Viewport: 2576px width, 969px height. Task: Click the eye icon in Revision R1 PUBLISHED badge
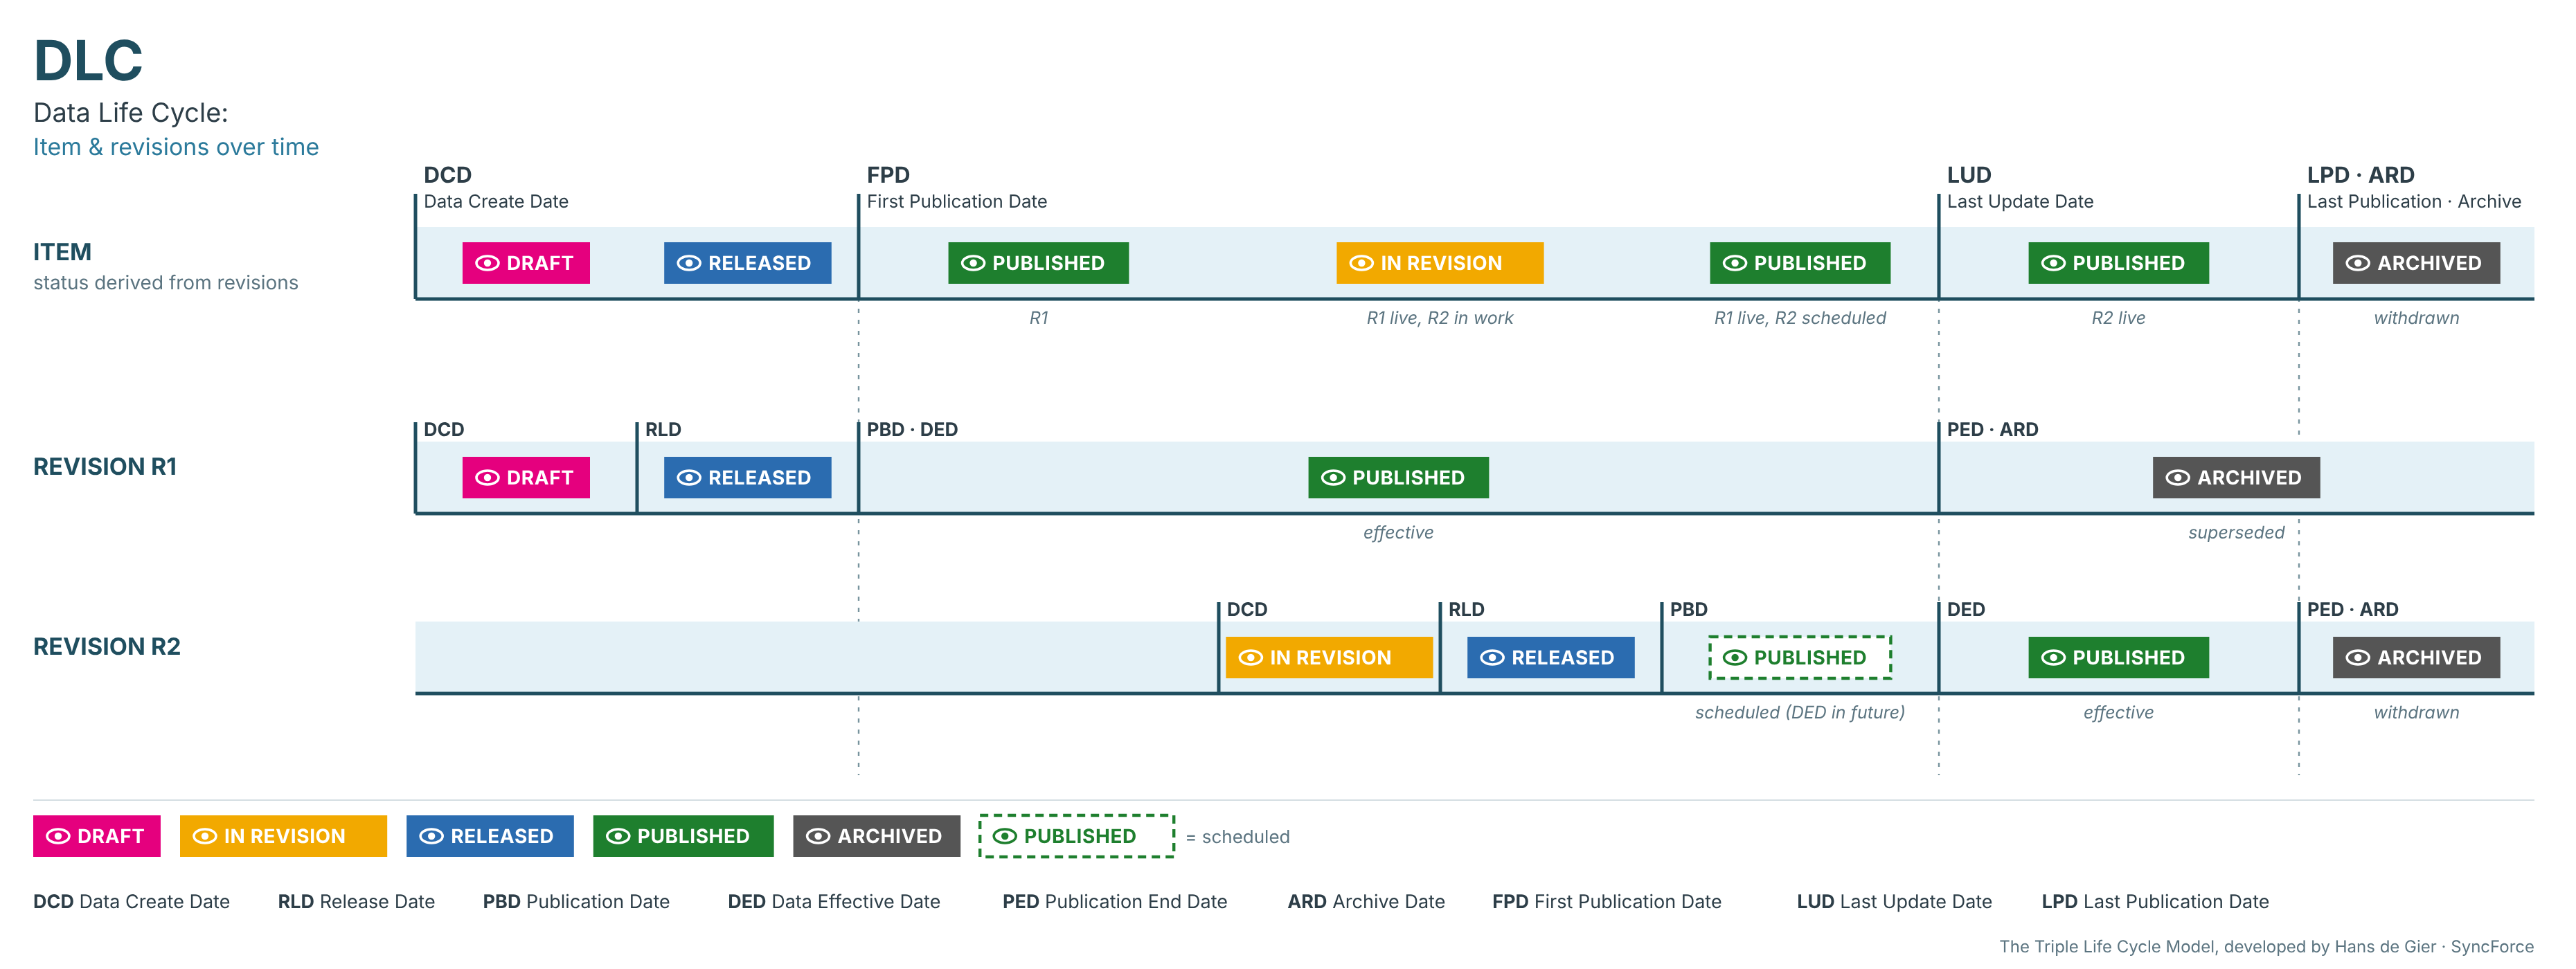point(1333,478)
